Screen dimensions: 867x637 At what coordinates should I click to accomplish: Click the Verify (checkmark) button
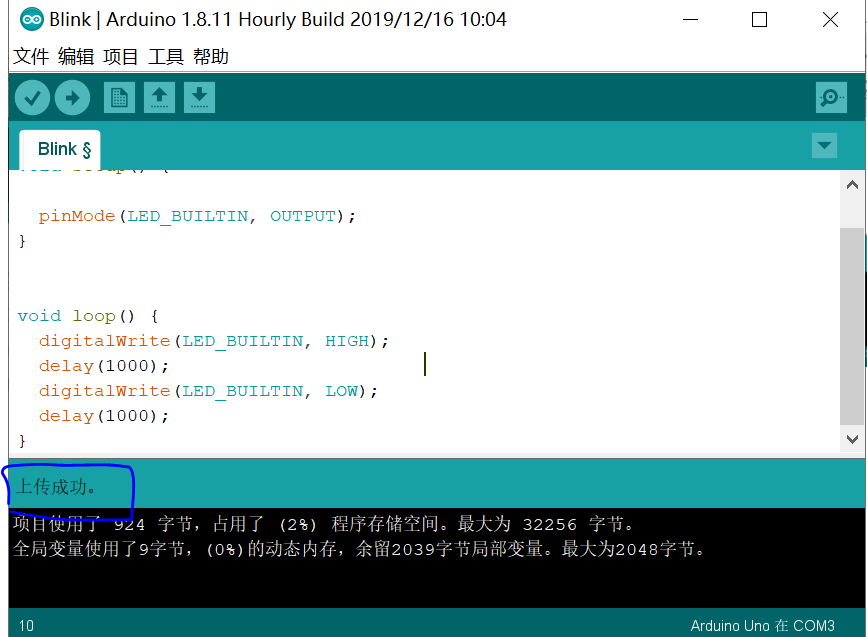point(33,98)
